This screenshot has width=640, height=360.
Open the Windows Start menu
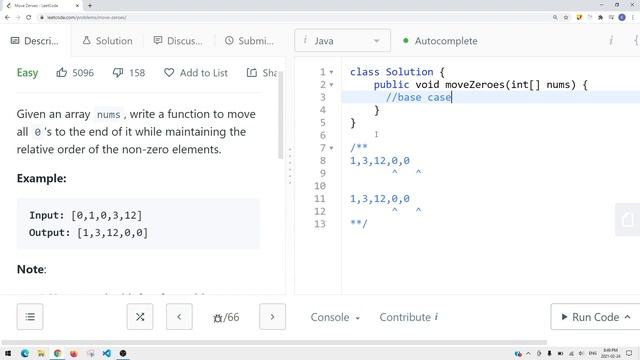click(7, 353)
